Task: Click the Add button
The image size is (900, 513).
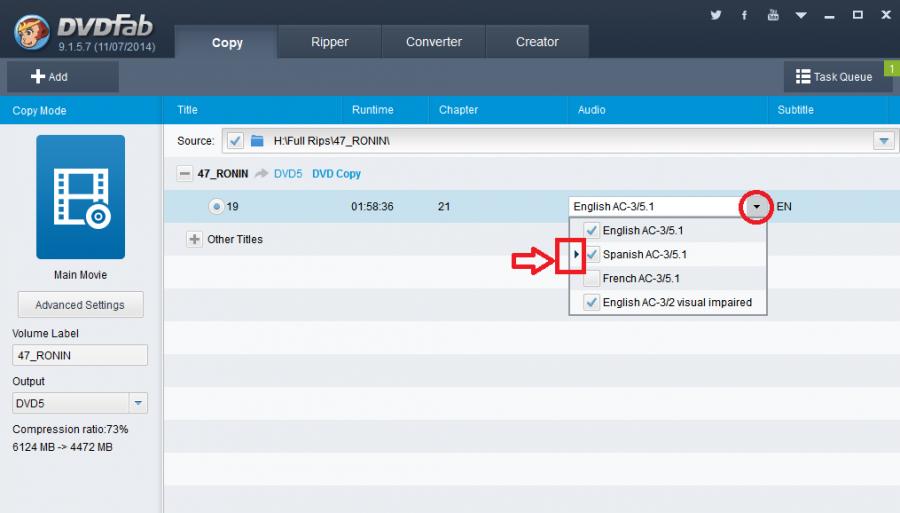Action: [x=63, y=77]
